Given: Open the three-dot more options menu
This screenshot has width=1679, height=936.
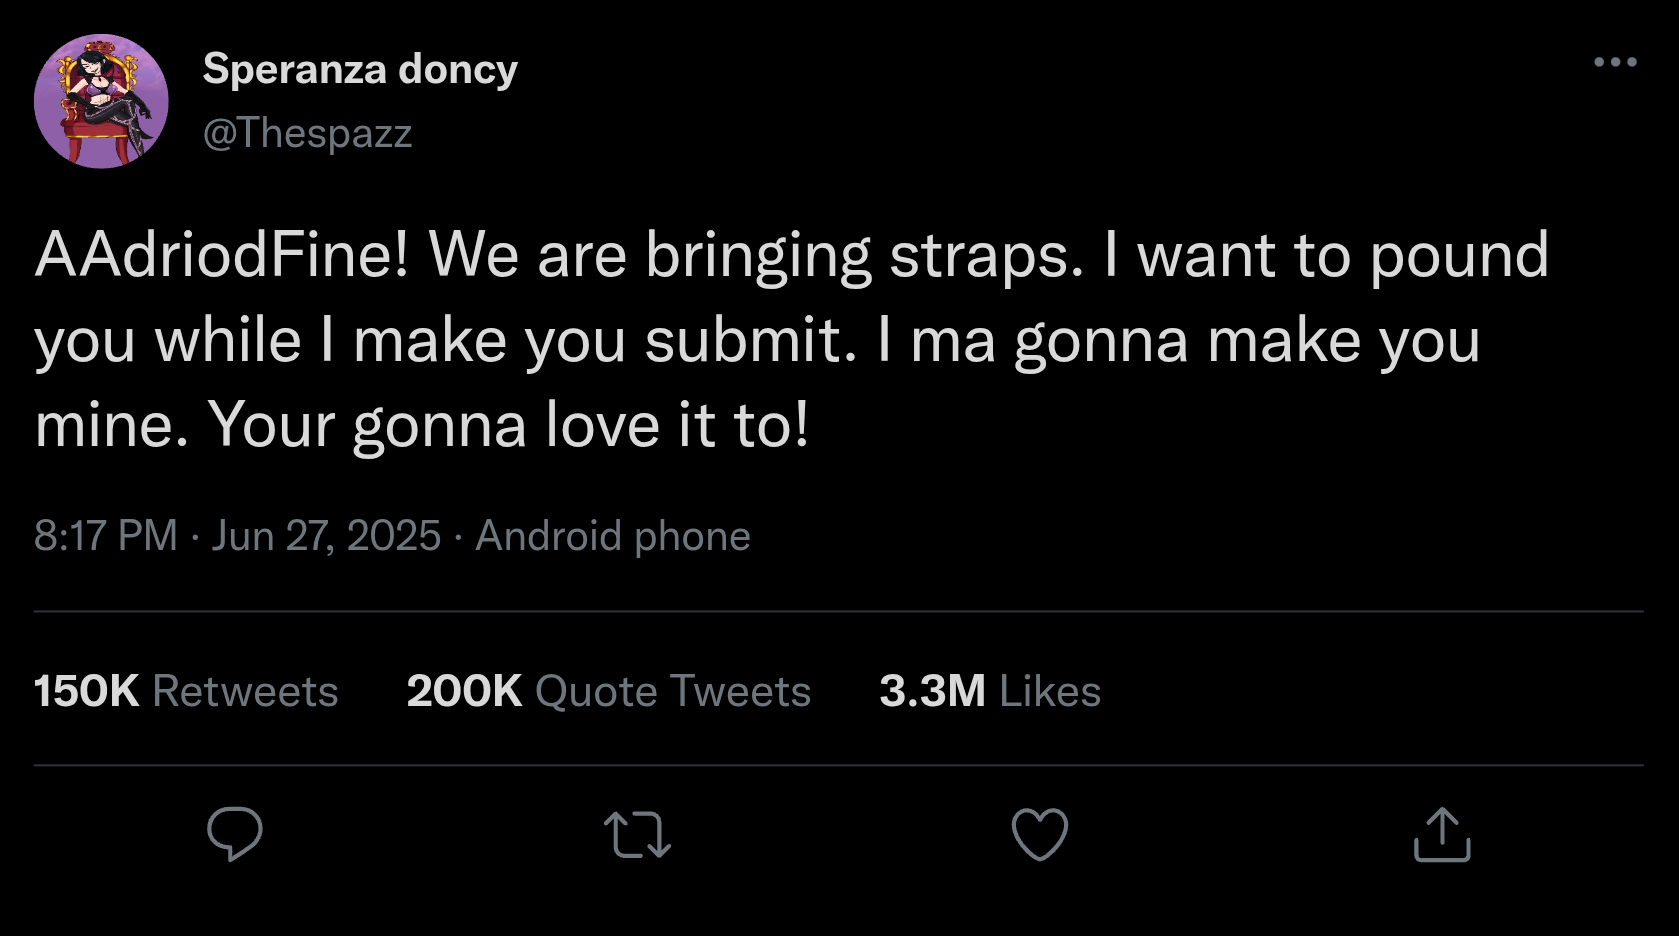Looking at the screenshot, I should coord(1615,62).
